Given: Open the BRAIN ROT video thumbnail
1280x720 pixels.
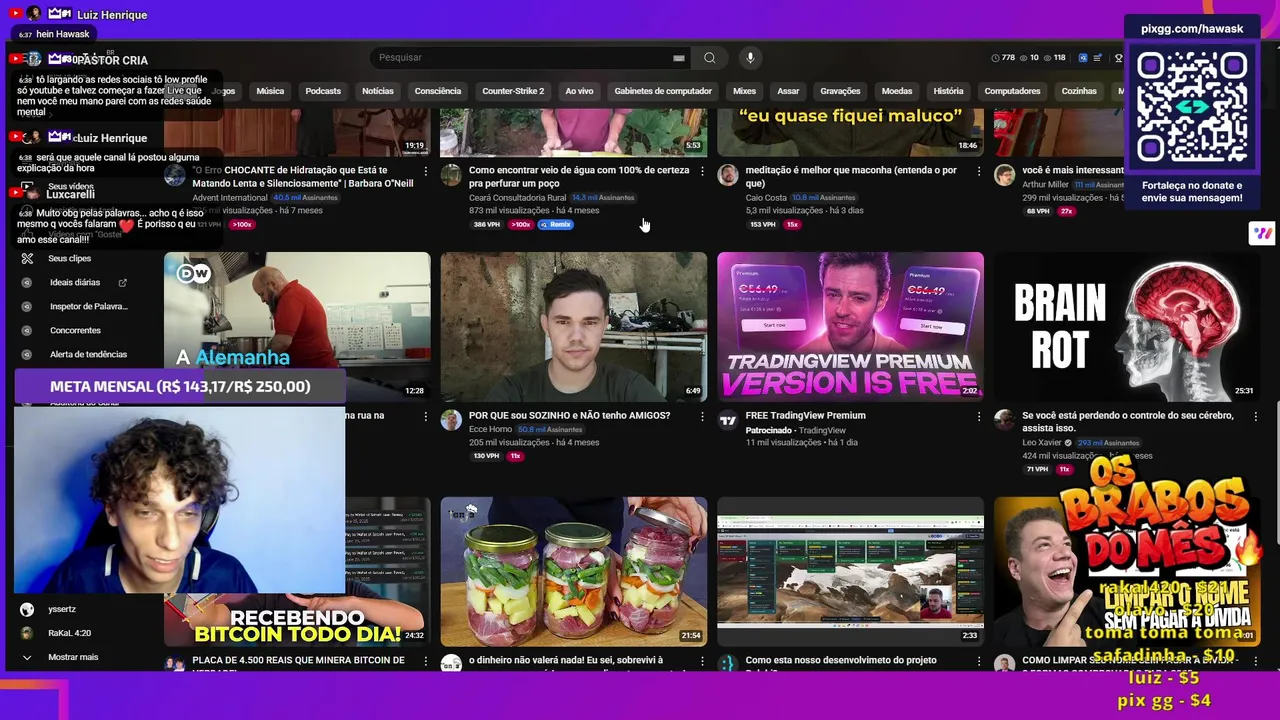Looking at the screenshot, I should coord(1127,326).
